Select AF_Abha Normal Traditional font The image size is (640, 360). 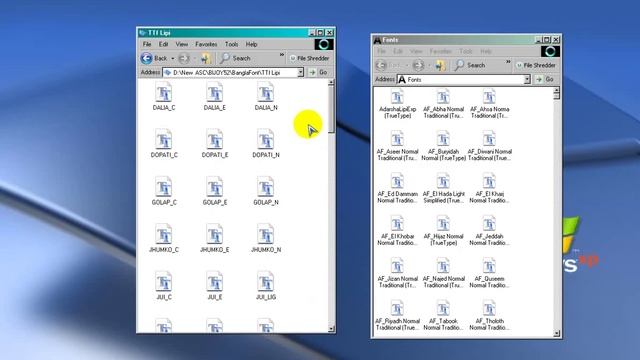pyautogui.click(x=443, y=104)
